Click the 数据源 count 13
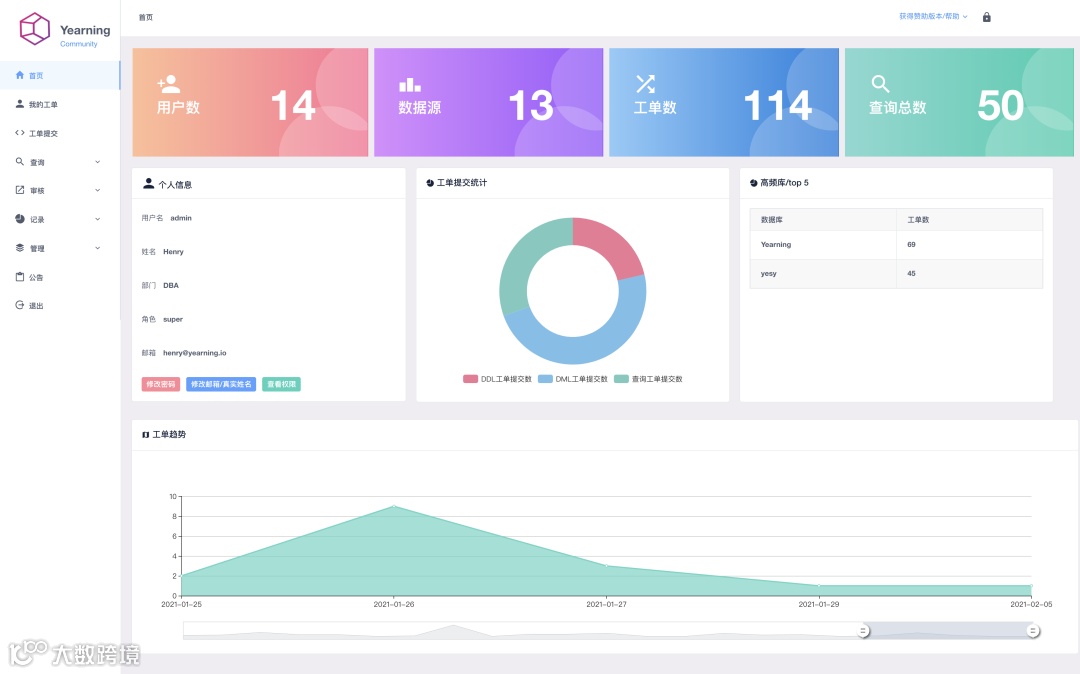 530,105
